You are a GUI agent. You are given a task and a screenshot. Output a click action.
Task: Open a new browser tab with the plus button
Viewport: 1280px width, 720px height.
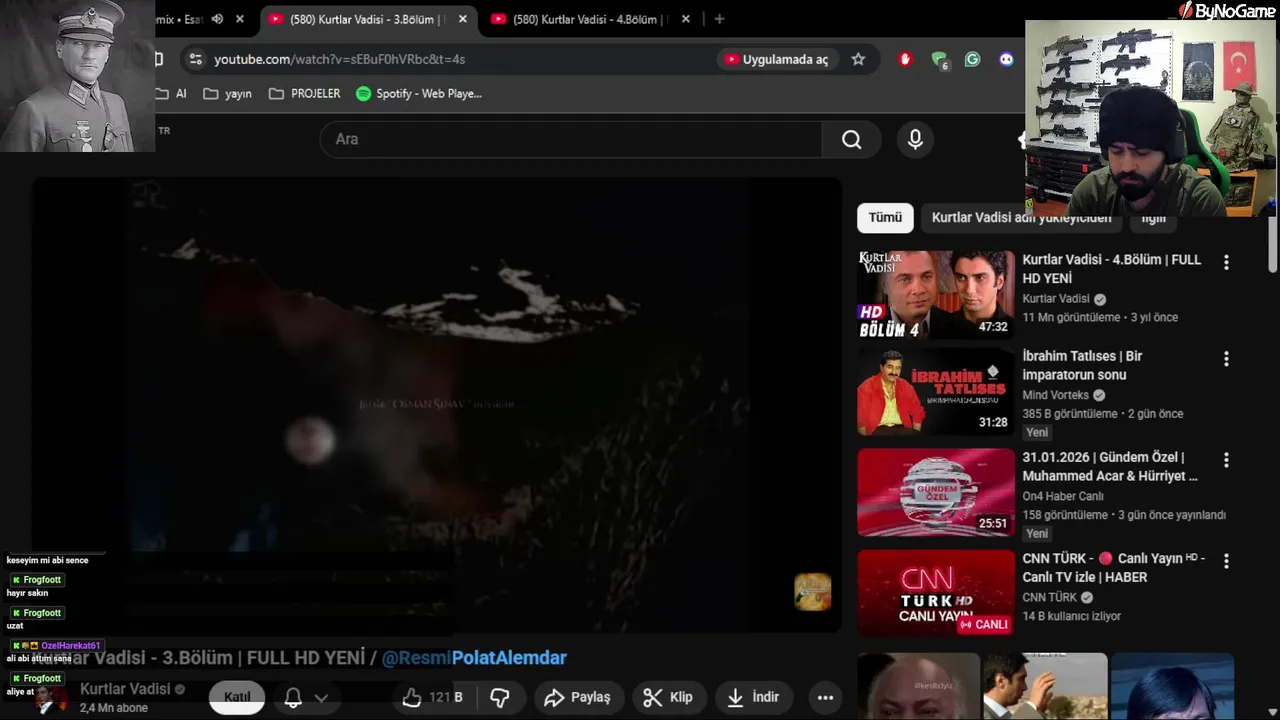(719, 19)
